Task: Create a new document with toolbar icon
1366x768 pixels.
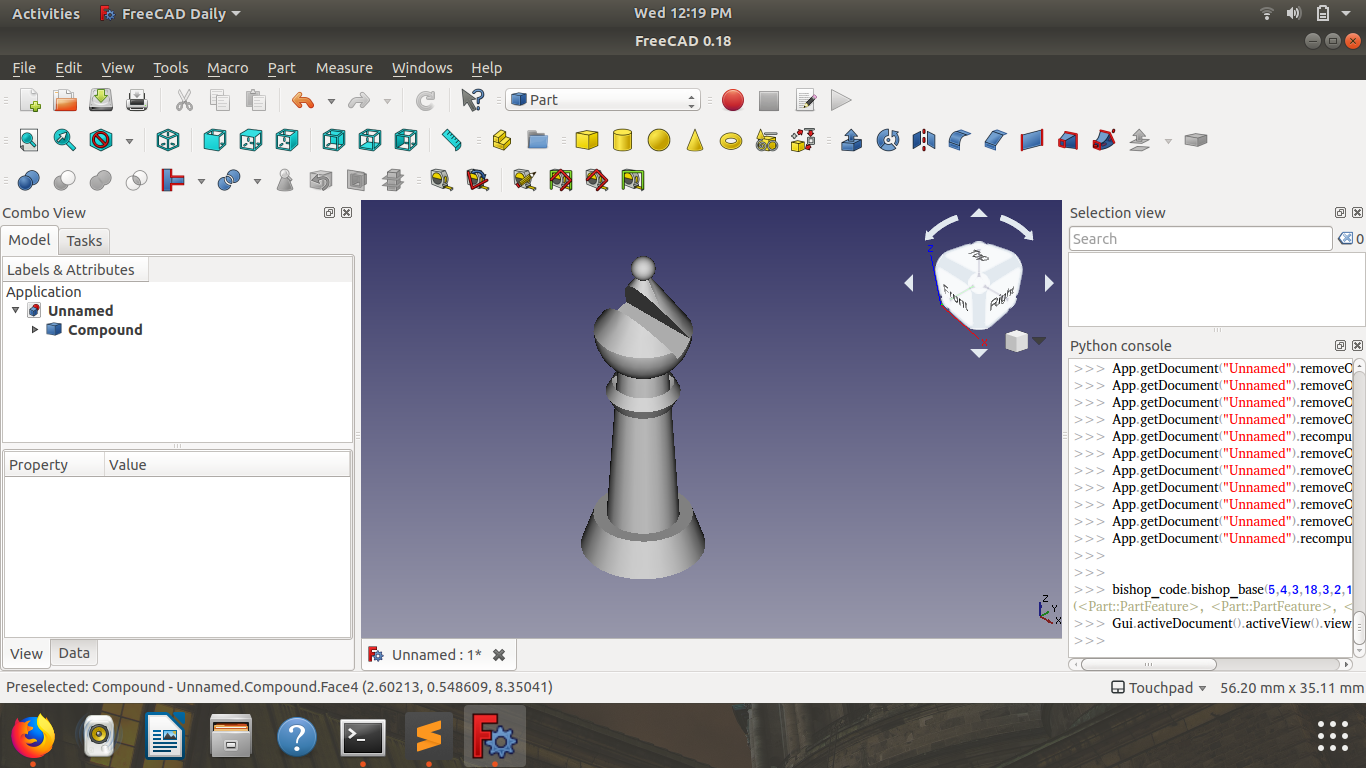Action: click(x=29, y=100)
